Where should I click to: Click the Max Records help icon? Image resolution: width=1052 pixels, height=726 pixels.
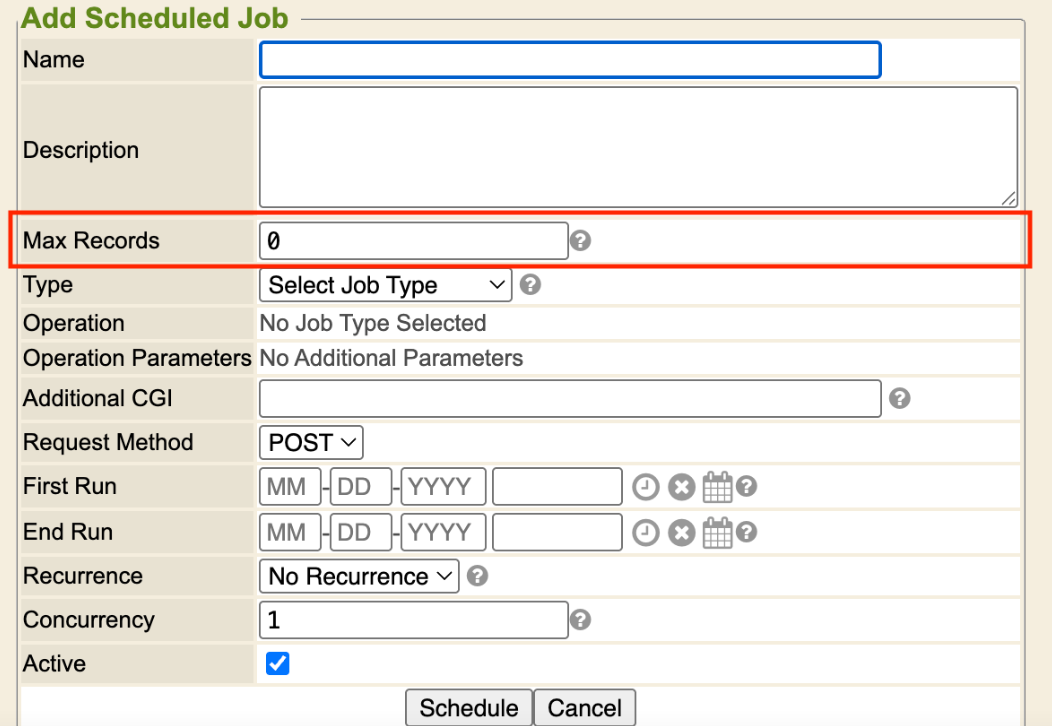tap(579, 241)
